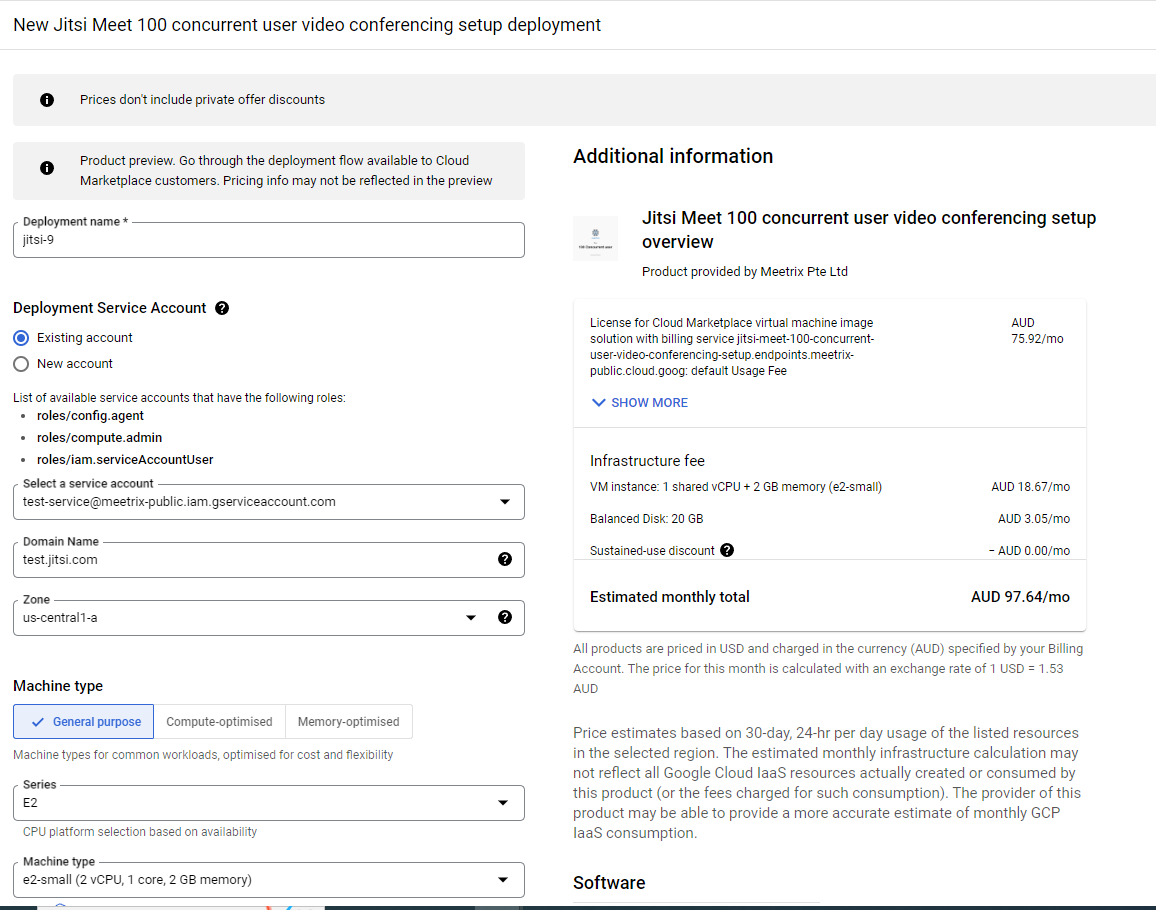Open the service account dropdown
Viewport: 1156px width, 910px height.
point(506,501)
